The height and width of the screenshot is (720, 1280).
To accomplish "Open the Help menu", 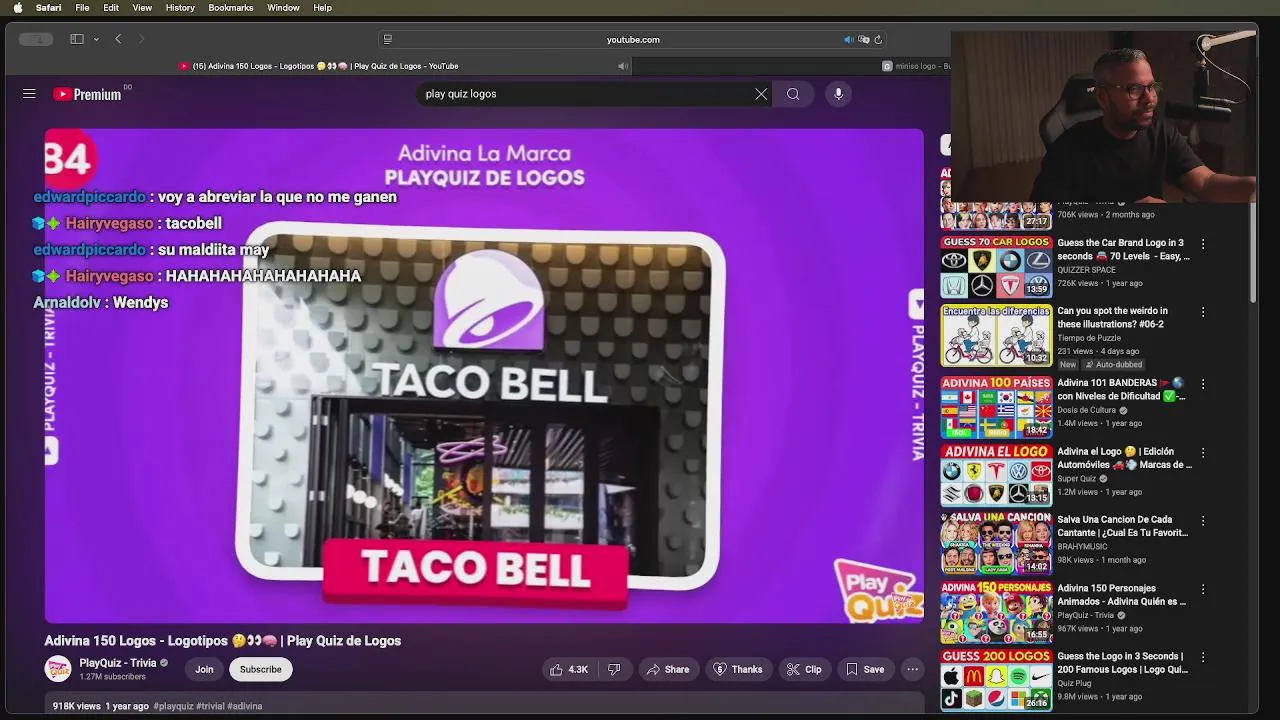I will (322, 7).
